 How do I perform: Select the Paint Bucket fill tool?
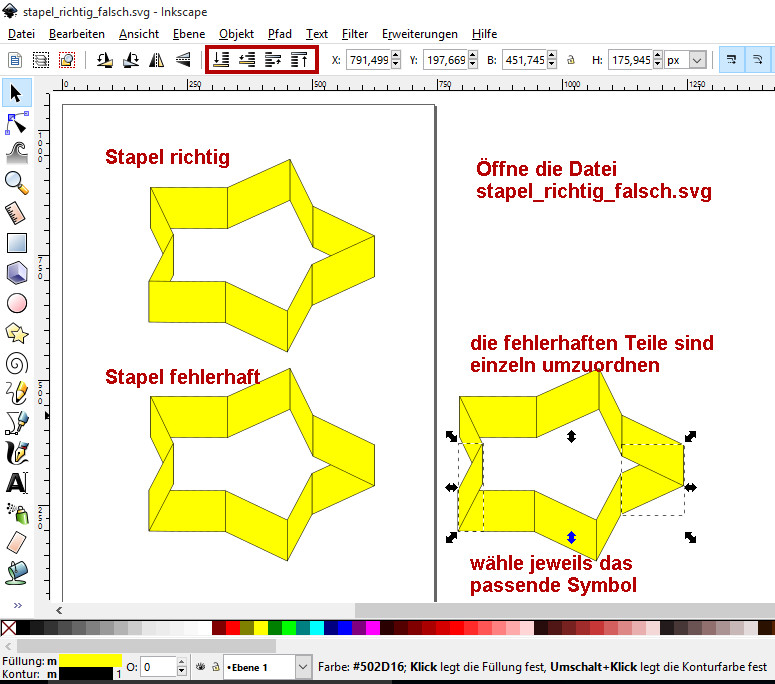(17, 573)
